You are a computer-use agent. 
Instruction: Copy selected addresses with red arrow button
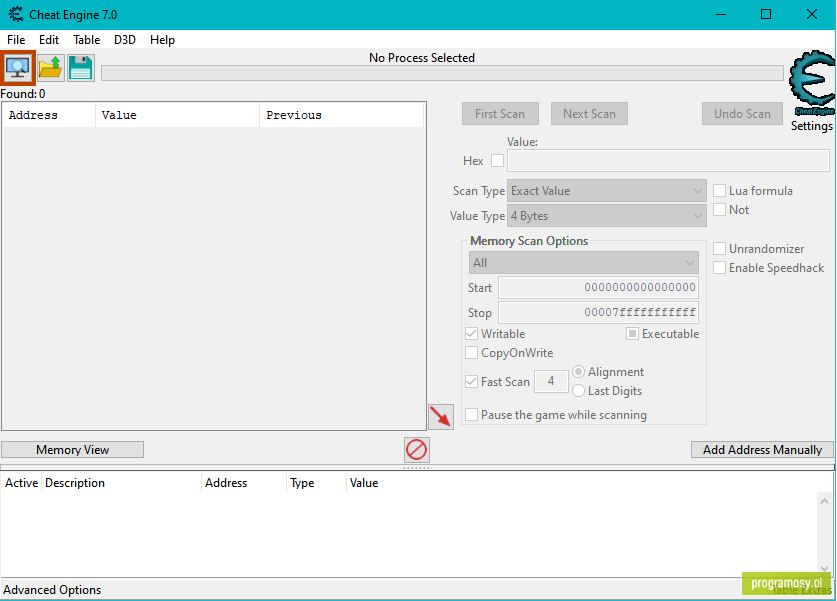441,416
